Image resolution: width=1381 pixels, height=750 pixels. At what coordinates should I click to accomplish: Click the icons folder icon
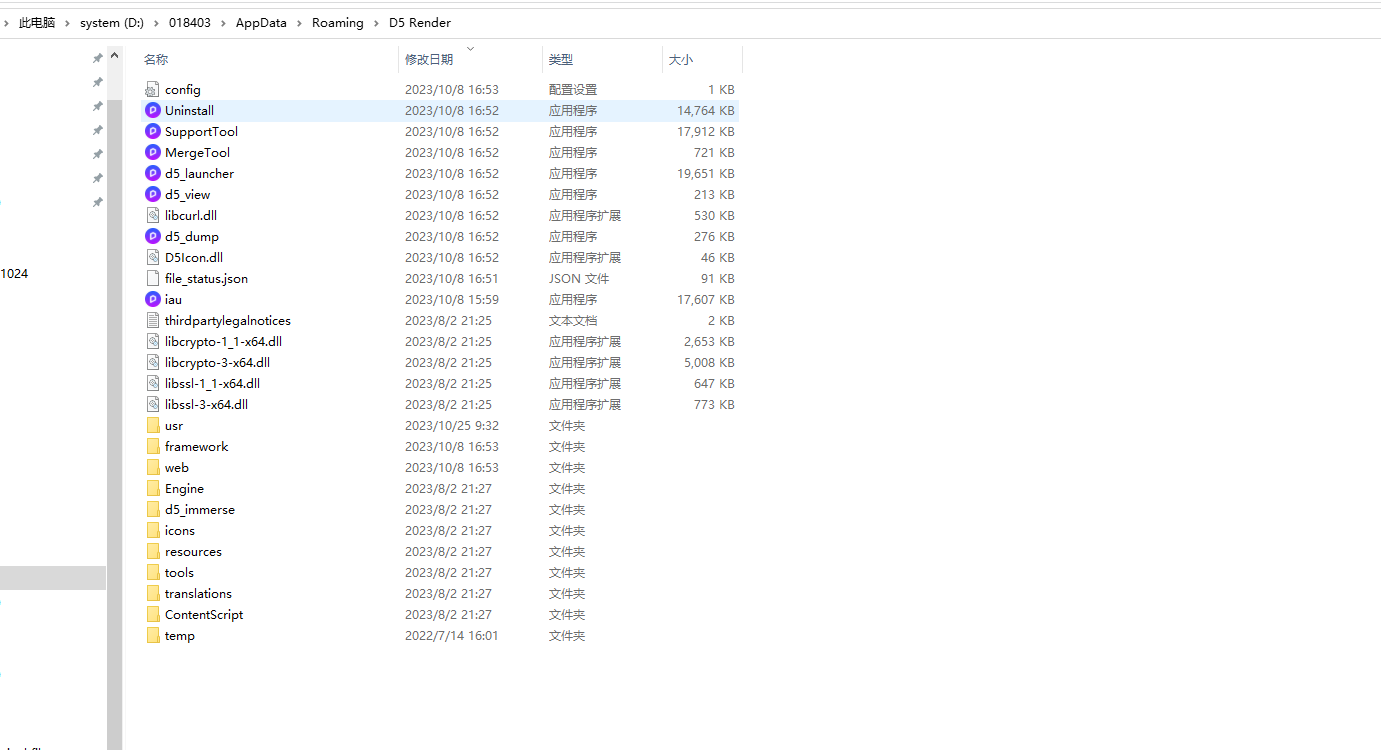[153, 531]
